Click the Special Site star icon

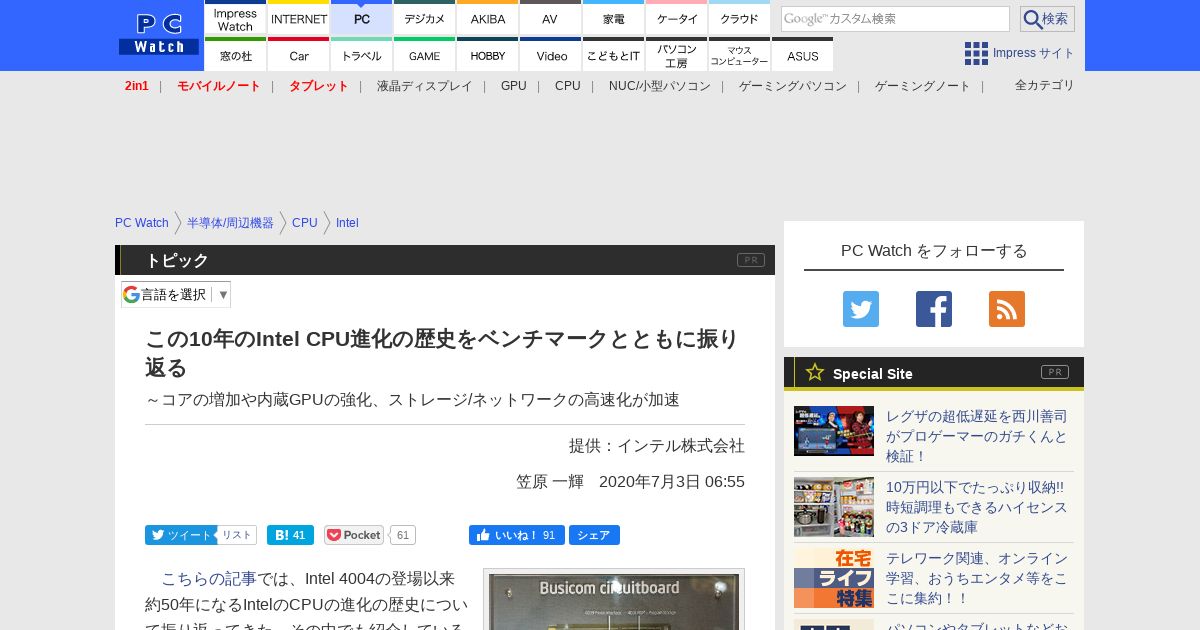point(815,372)
